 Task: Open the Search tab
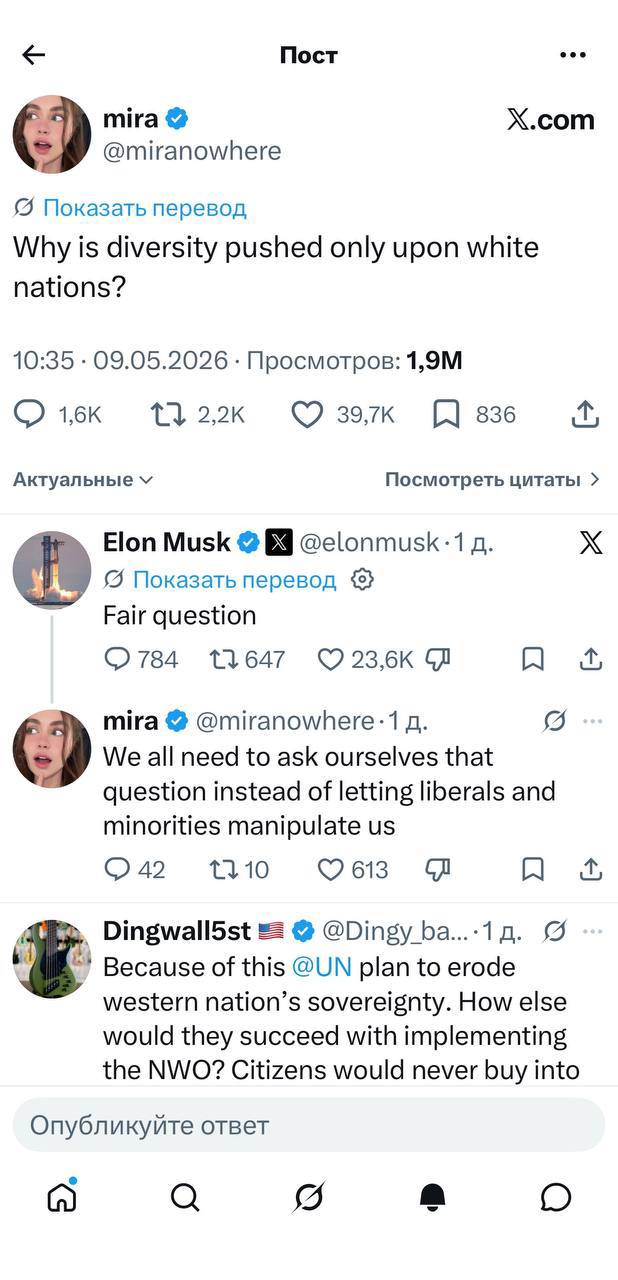[185, 1197]
